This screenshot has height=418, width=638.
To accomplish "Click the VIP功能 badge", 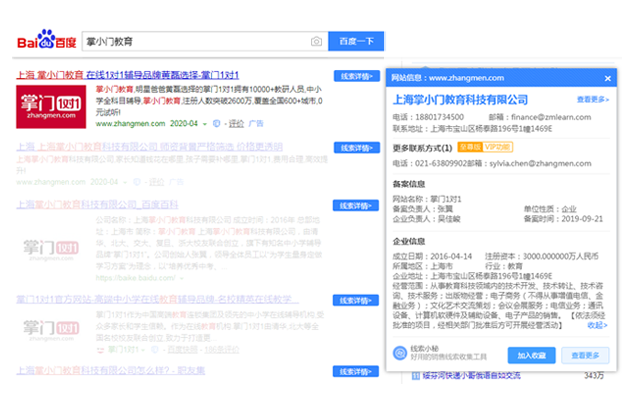I will (x=498, y=147).
